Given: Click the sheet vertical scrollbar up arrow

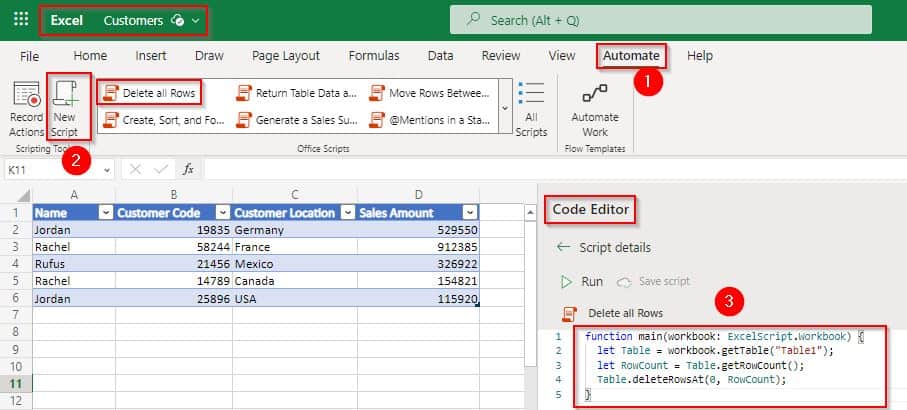Looking at the screenshot, I should point(530,214).
